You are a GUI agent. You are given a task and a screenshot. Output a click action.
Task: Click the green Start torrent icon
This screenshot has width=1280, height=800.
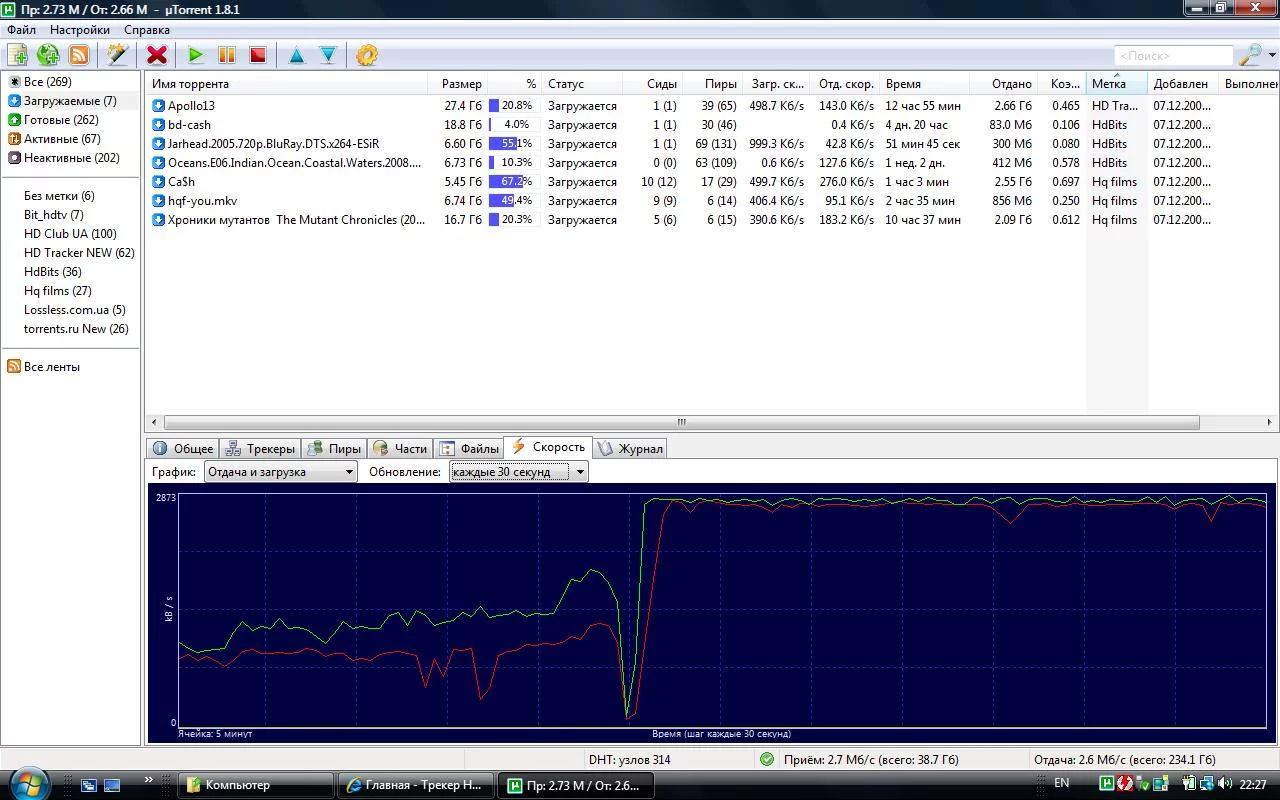click(196, 55)
